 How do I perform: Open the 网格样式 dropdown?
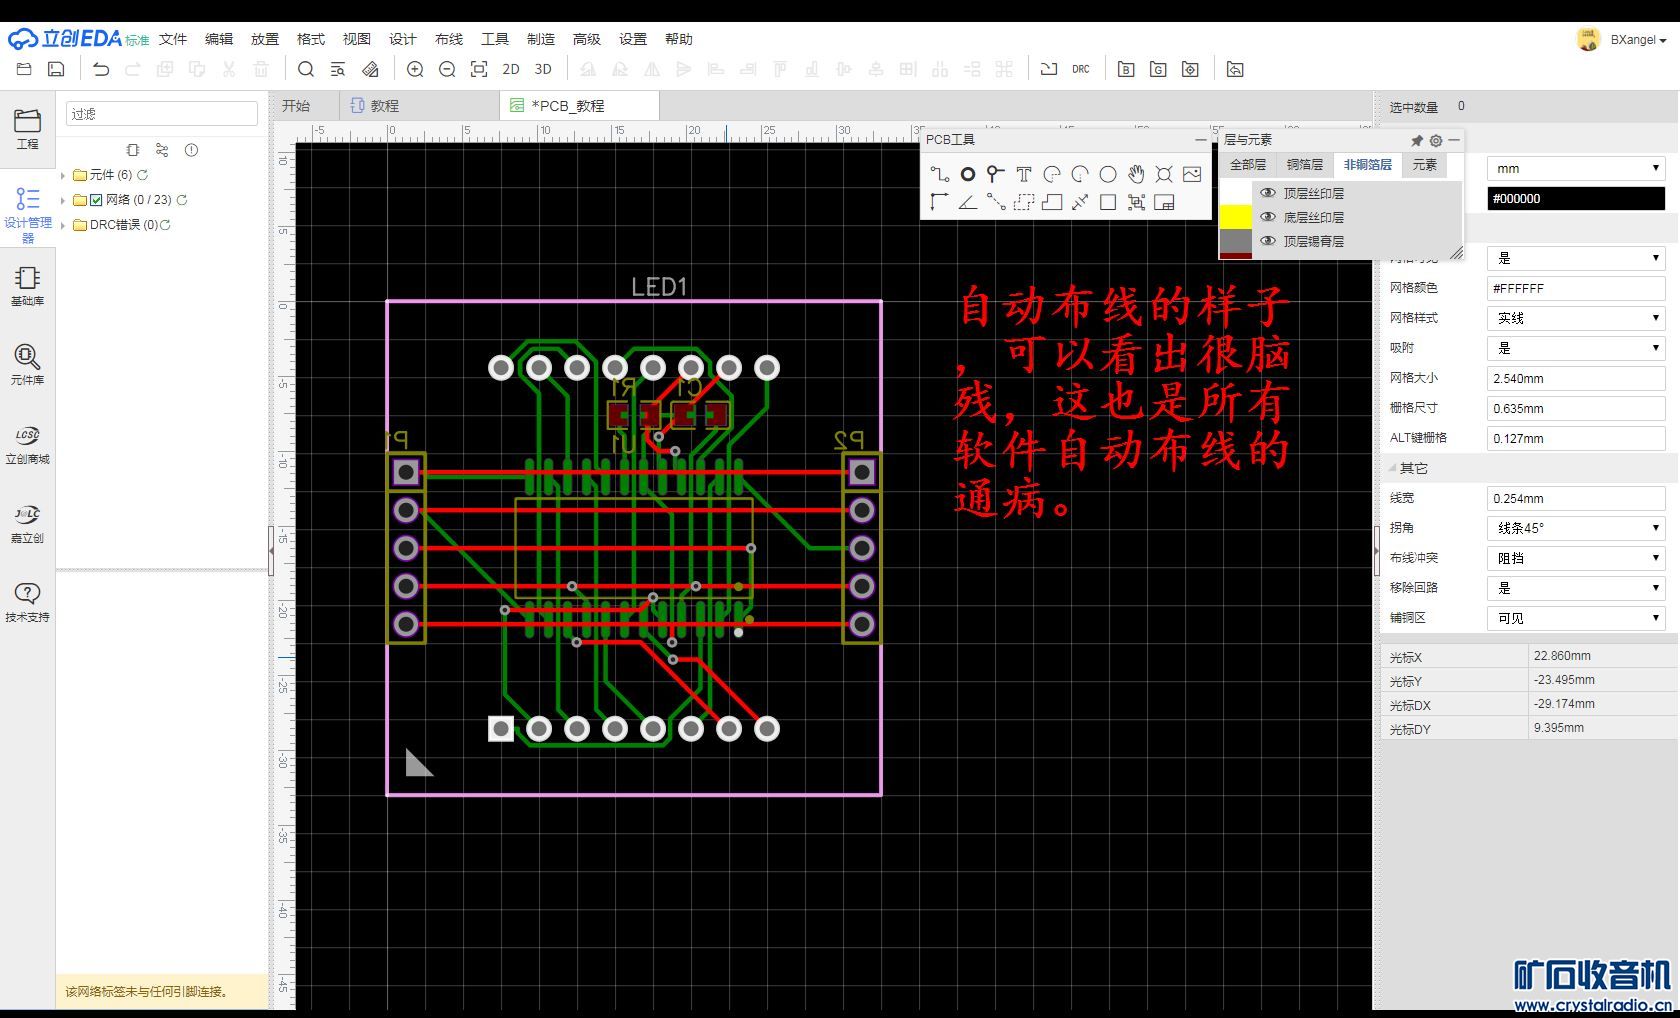click(1575, 318)
